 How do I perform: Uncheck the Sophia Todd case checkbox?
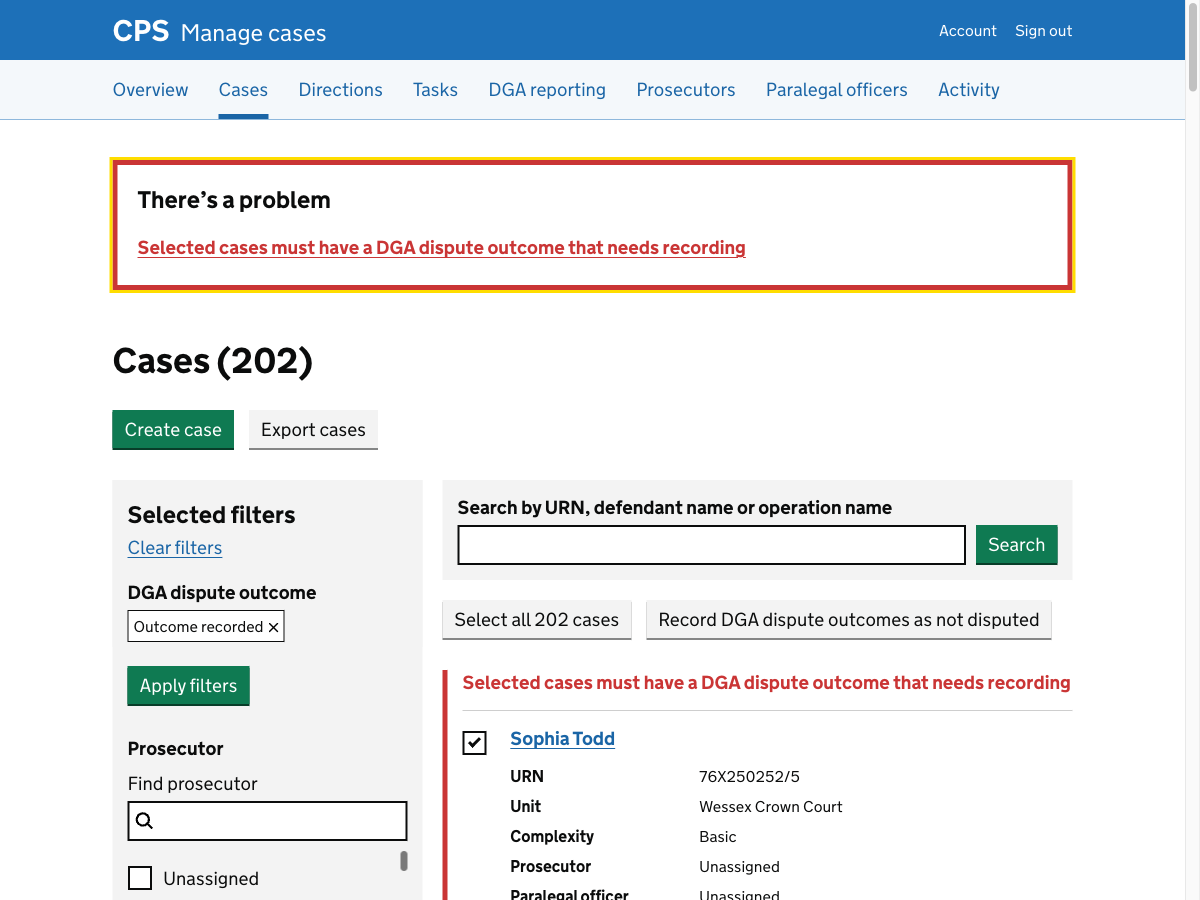pyautogui.click(x=474, y=743)
